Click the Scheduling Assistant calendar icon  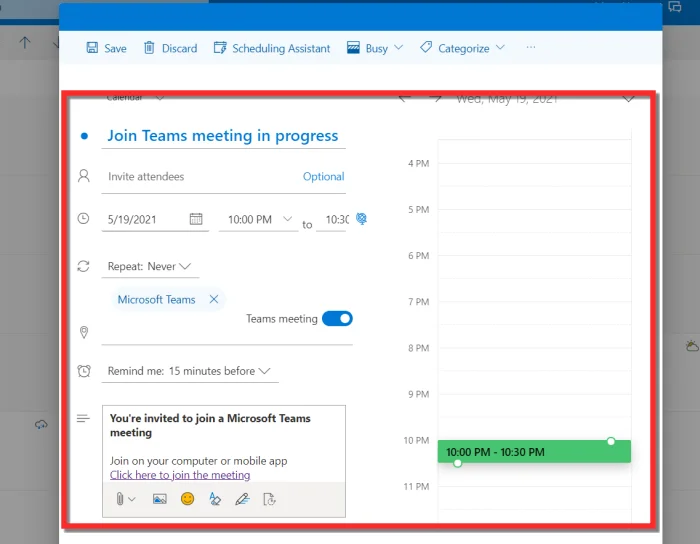[220, 48]
